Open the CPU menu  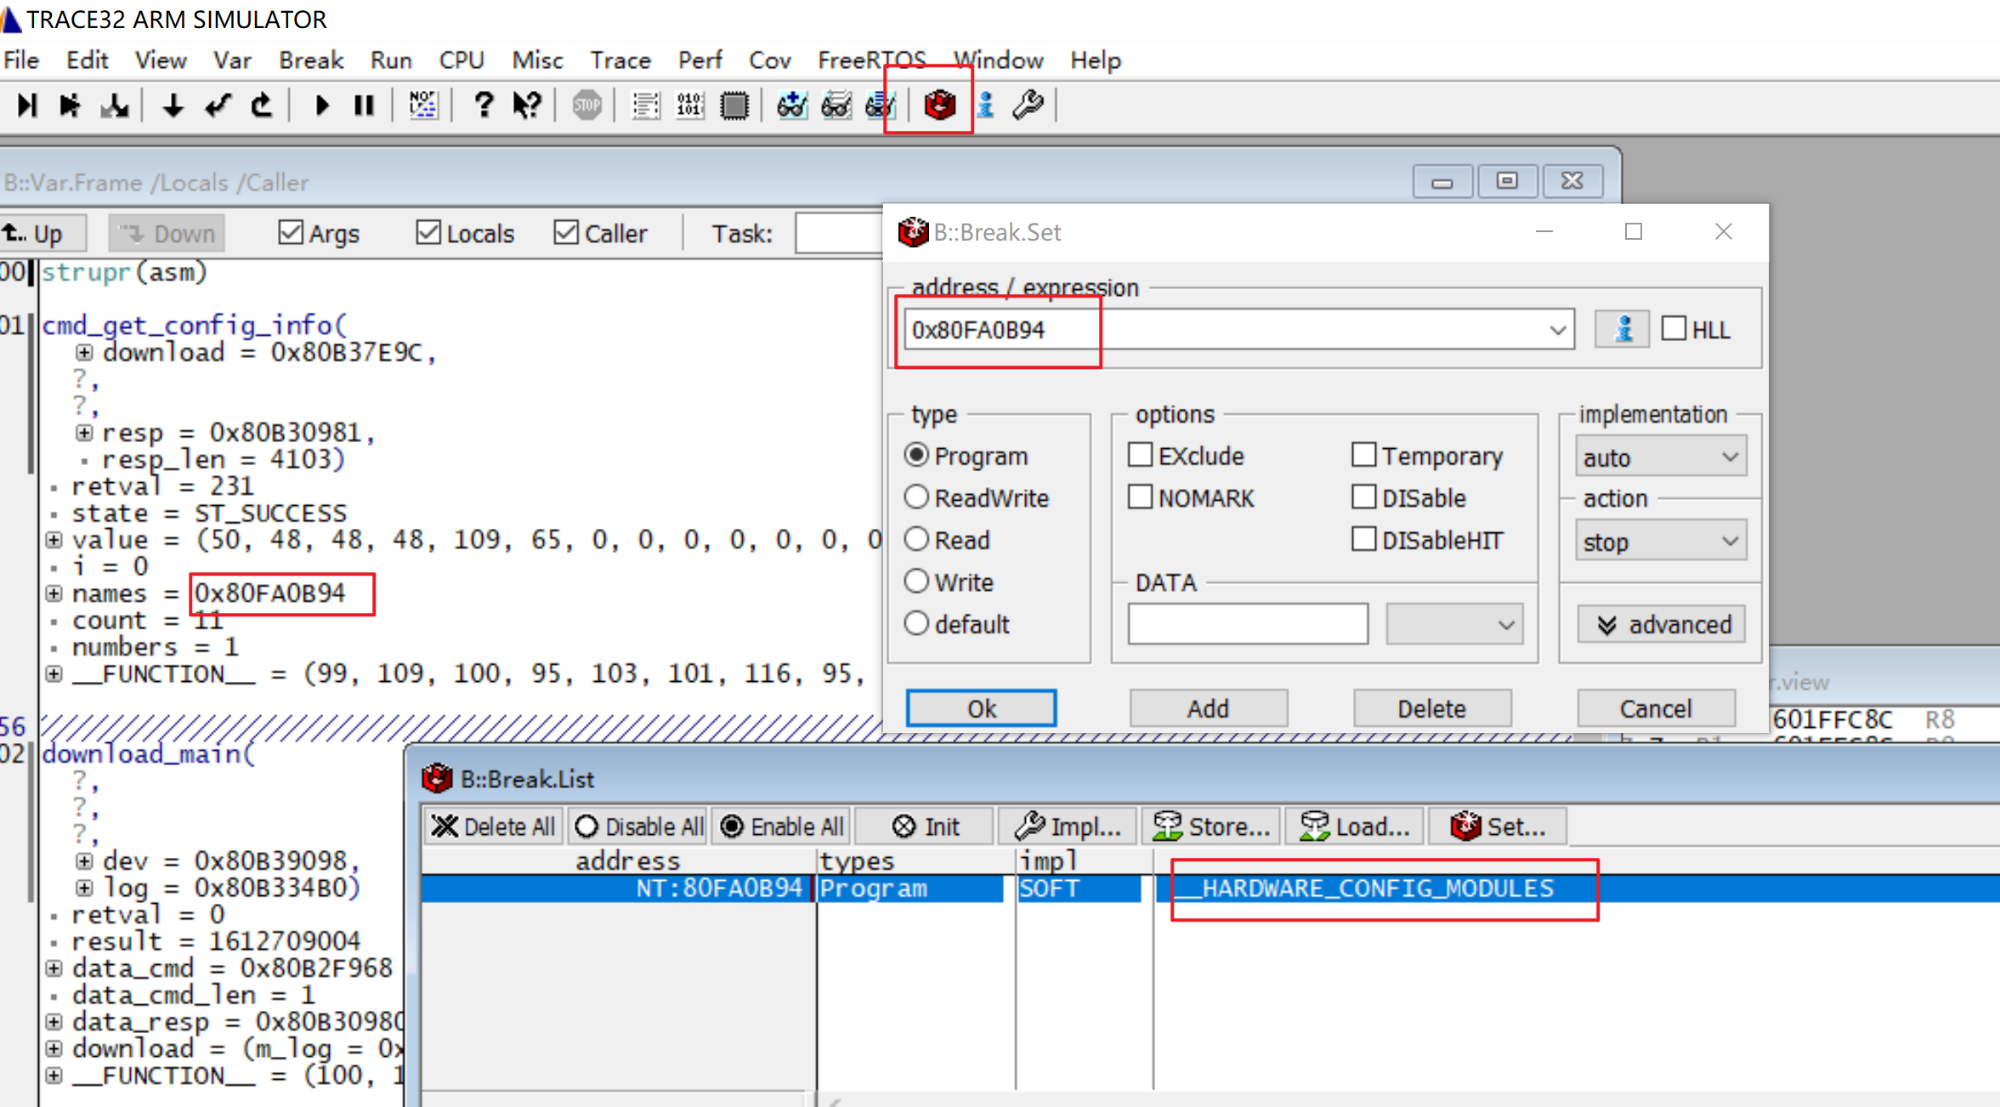461,60
